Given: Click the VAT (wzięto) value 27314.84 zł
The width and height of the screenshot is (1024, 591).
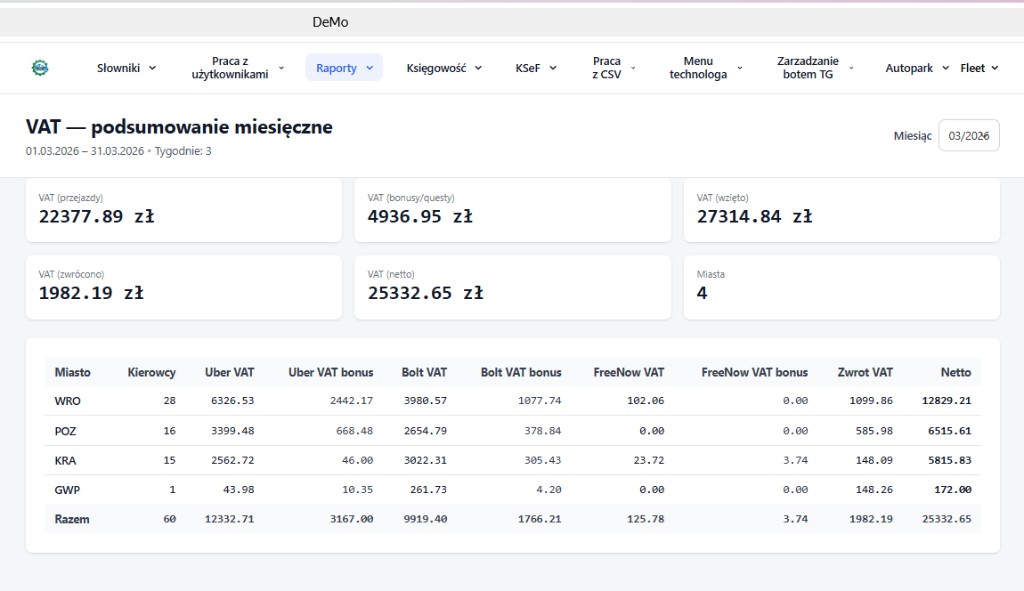Looking at the screenshot, I should 754,217.
